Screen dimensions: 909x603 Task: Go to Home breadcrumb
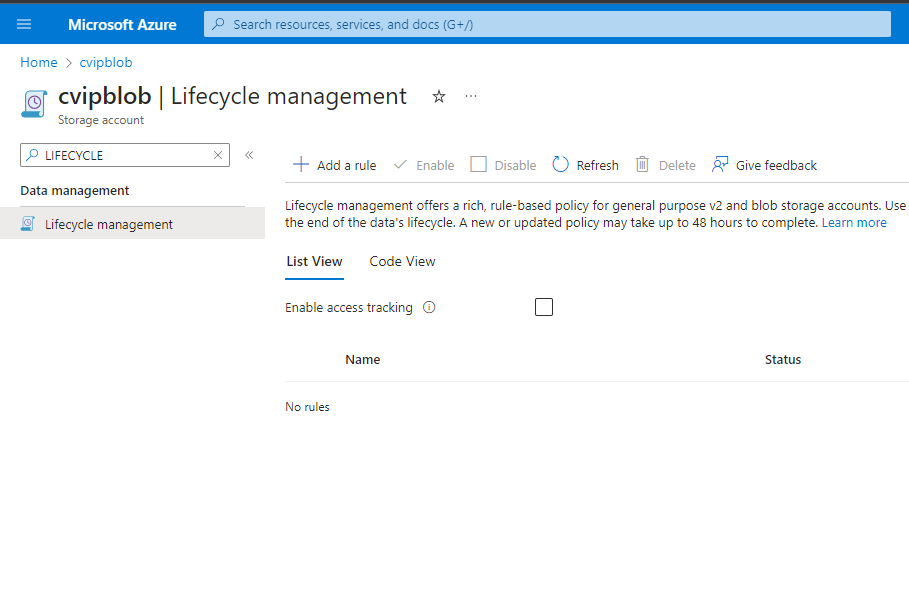[39, 62]
